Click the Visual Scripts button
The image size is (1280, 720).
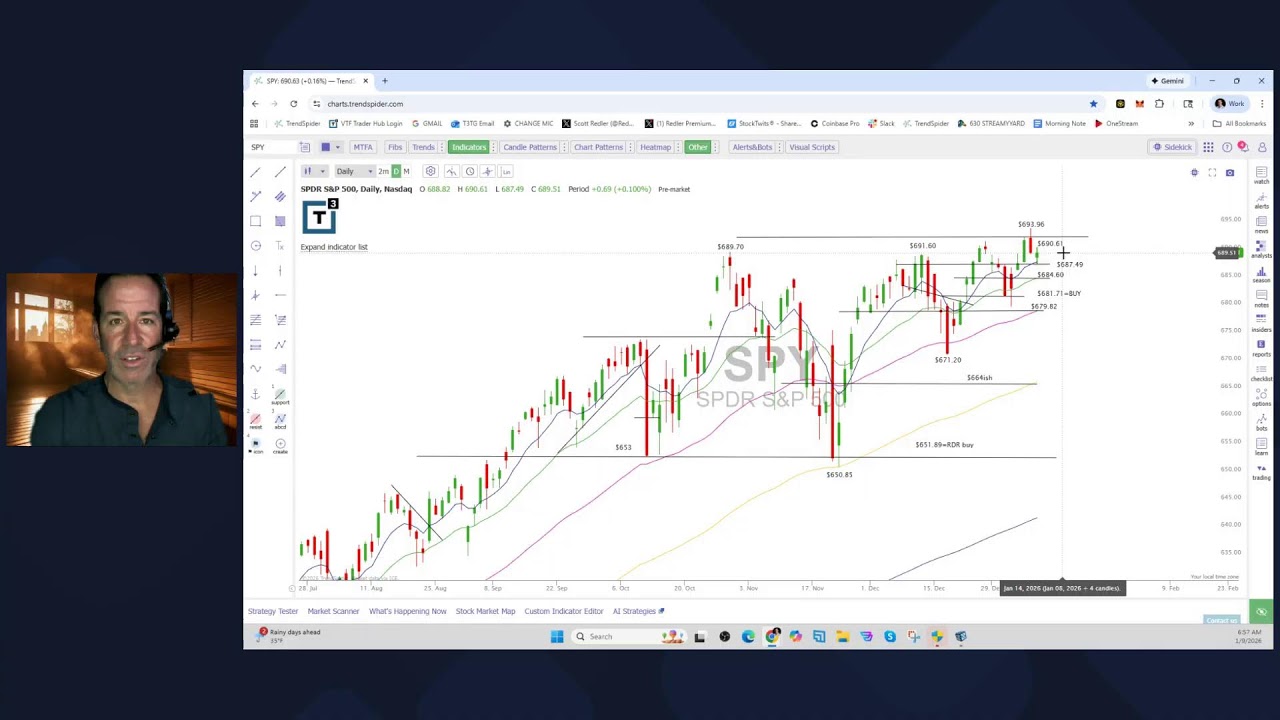811,147
